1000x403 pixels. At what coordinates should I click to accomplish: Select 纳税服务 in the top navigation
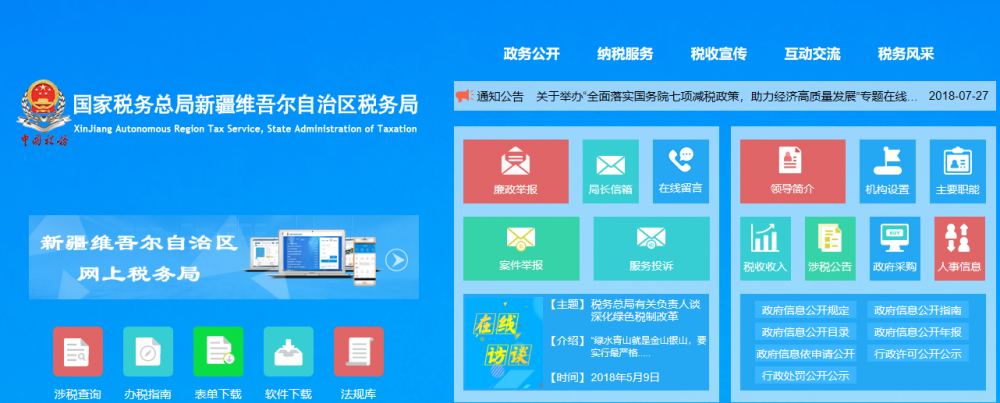625,54
